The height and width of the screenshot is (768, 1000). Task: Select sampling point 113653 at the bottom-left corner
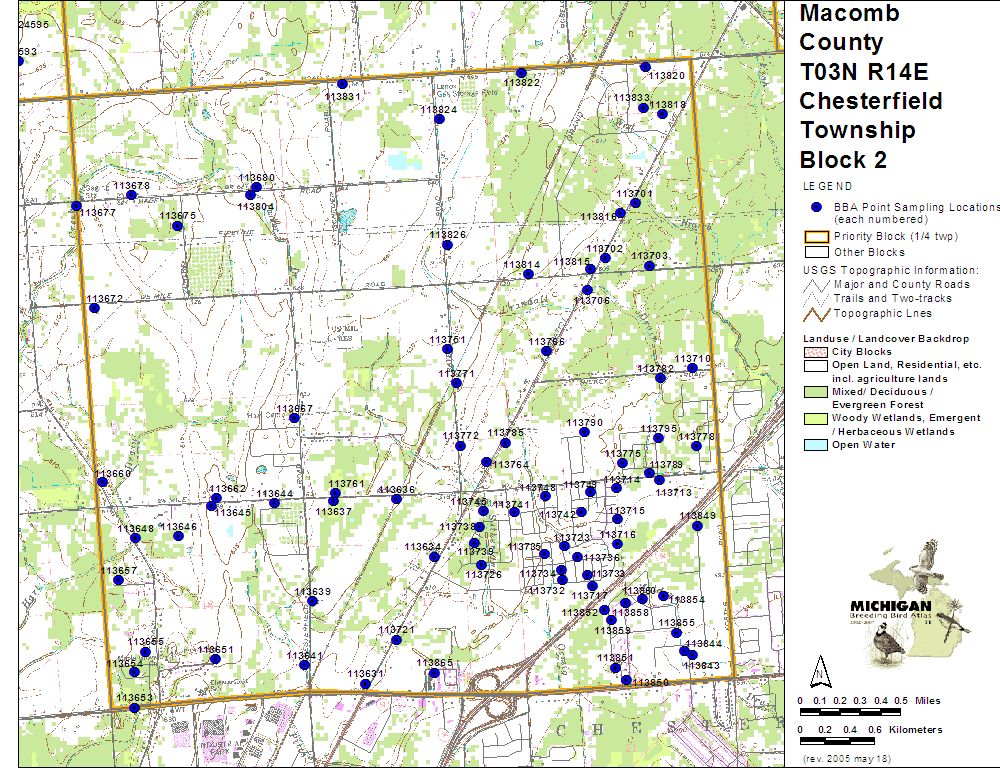134,708
